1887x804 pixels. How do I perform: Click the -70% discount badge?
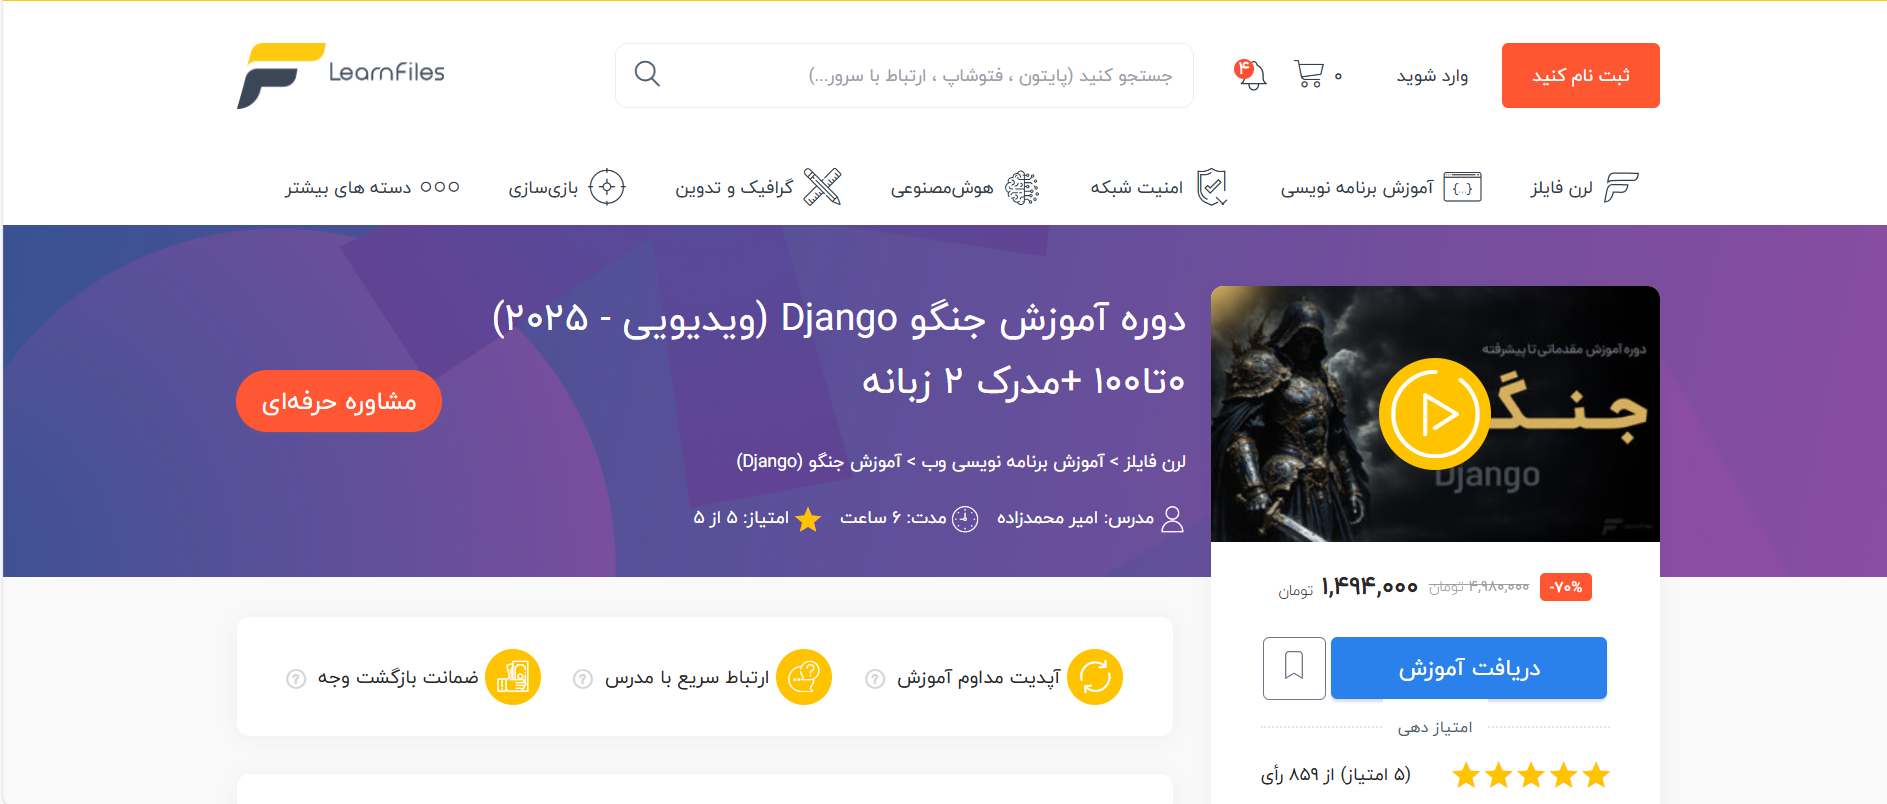(x=1566, y=587)
